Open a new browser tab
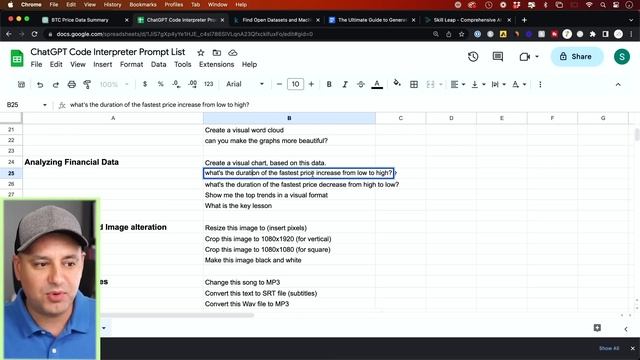This screenshot has height=360, width=640. (x=524, y=20)
